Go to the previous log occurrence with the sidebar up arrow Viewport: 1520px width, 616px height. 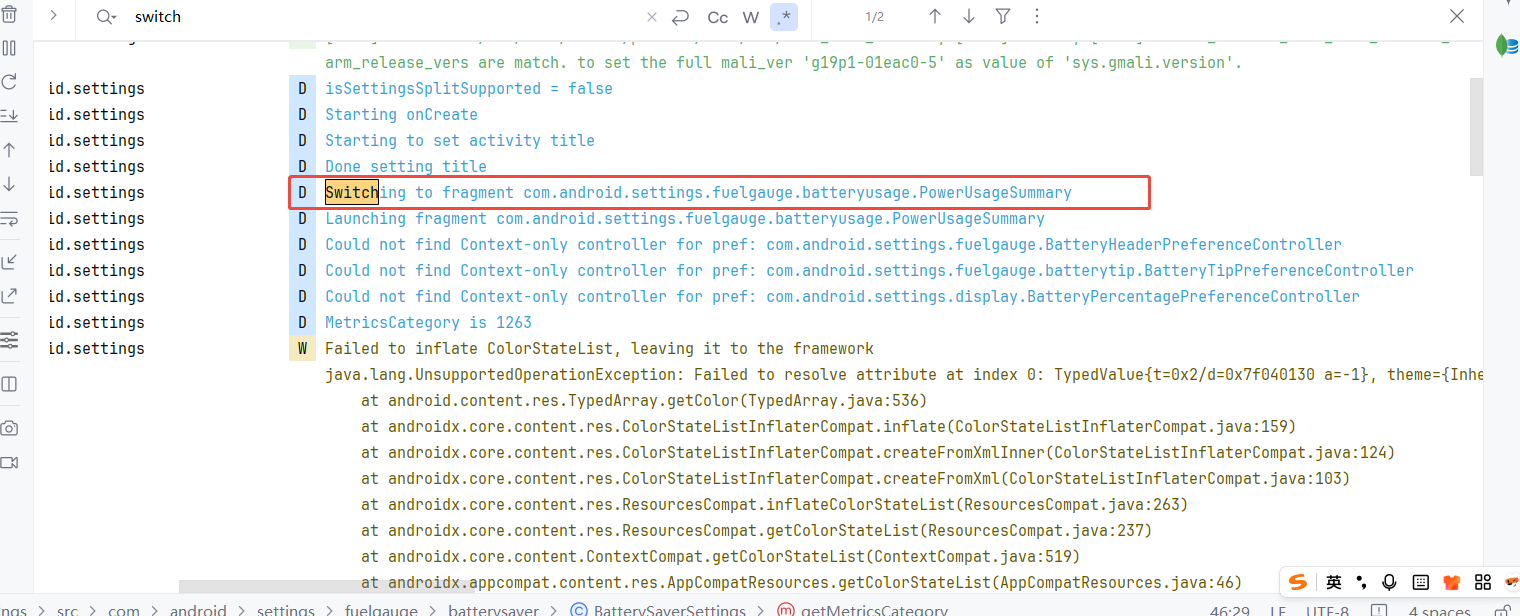(x=9, y=150)
